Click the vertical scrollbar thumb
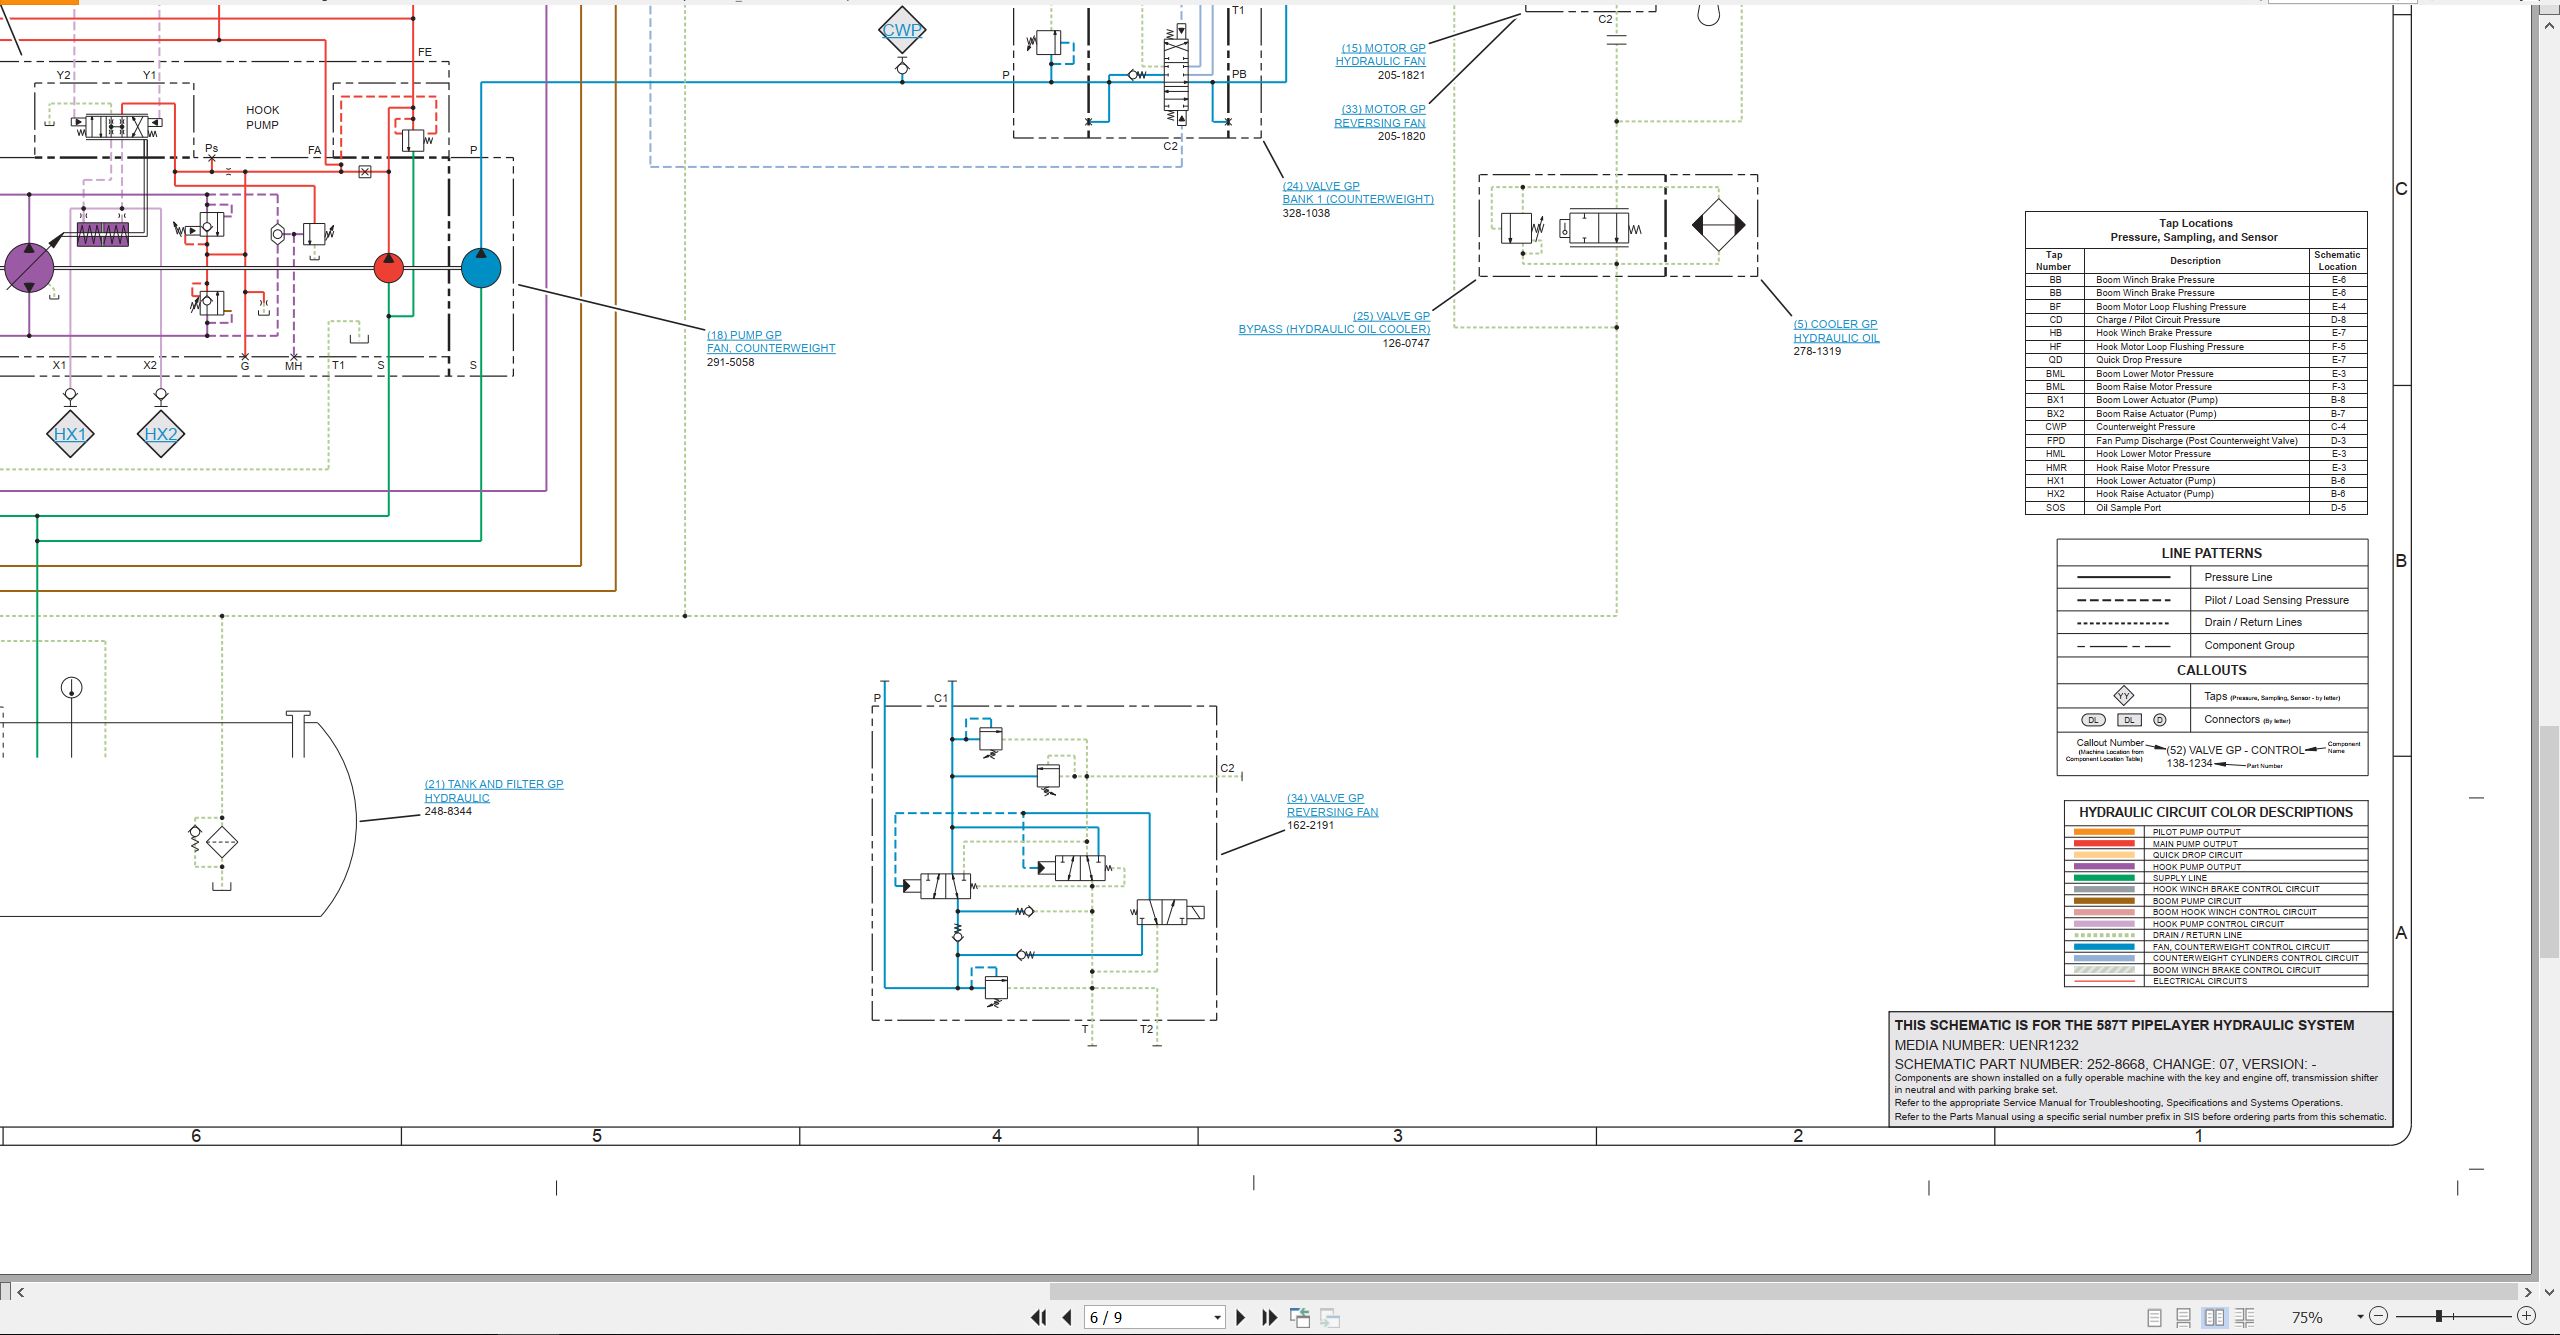Image resolution: width=2560 pixels, height=1335 pixels. coord(2549,843)
